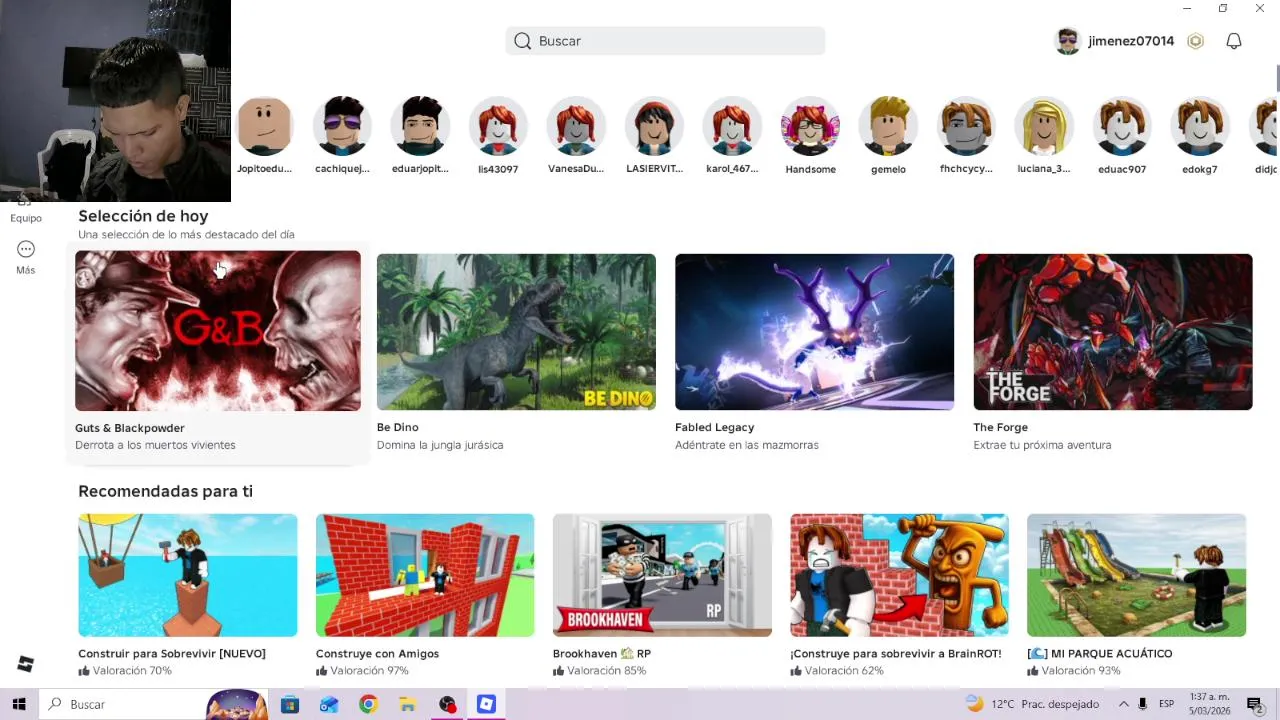1280x720 pixels.
Task: Open Construir para Sobrevivir [NUEVO] thumbnail
Action: tap(188, 575)
